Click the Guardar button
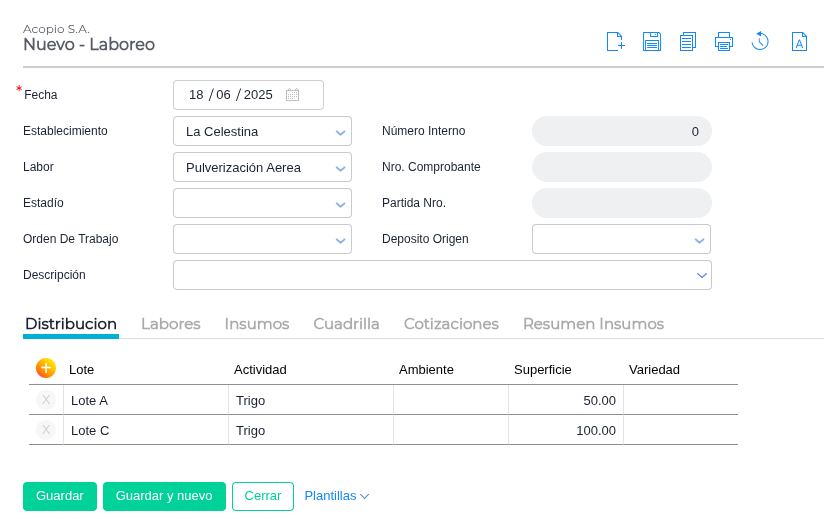 [60, 496]
